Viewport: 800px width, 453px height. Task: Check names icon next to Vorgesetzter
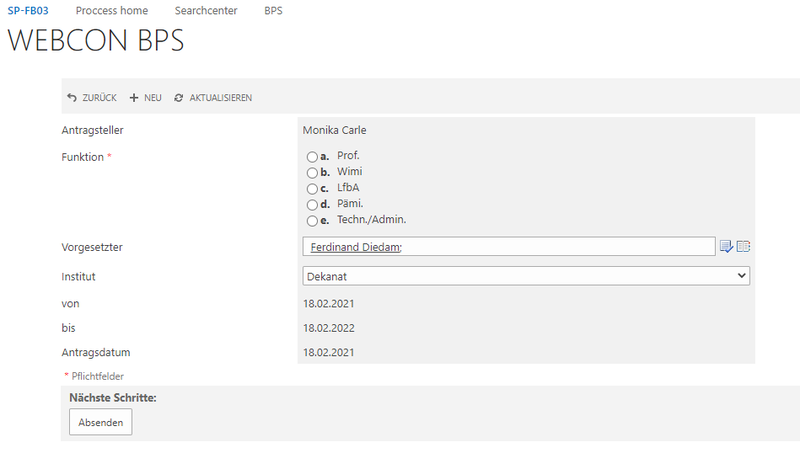pos(726,247)
